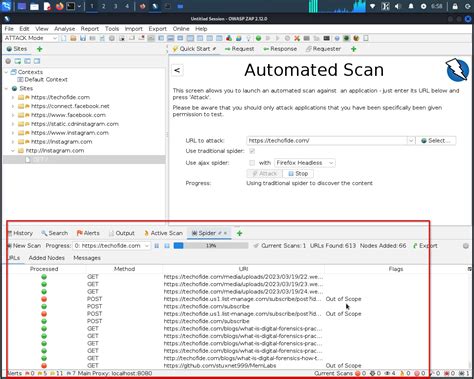
Task: Select https://static.cdninstagram.com in Sites tree
Action: (75, 124)
